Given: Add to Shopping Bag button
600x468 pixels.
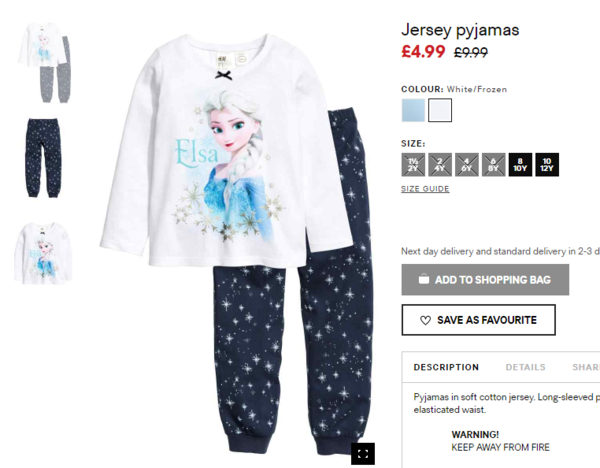Looking at the screenshot, I should (x=485, y=279).
